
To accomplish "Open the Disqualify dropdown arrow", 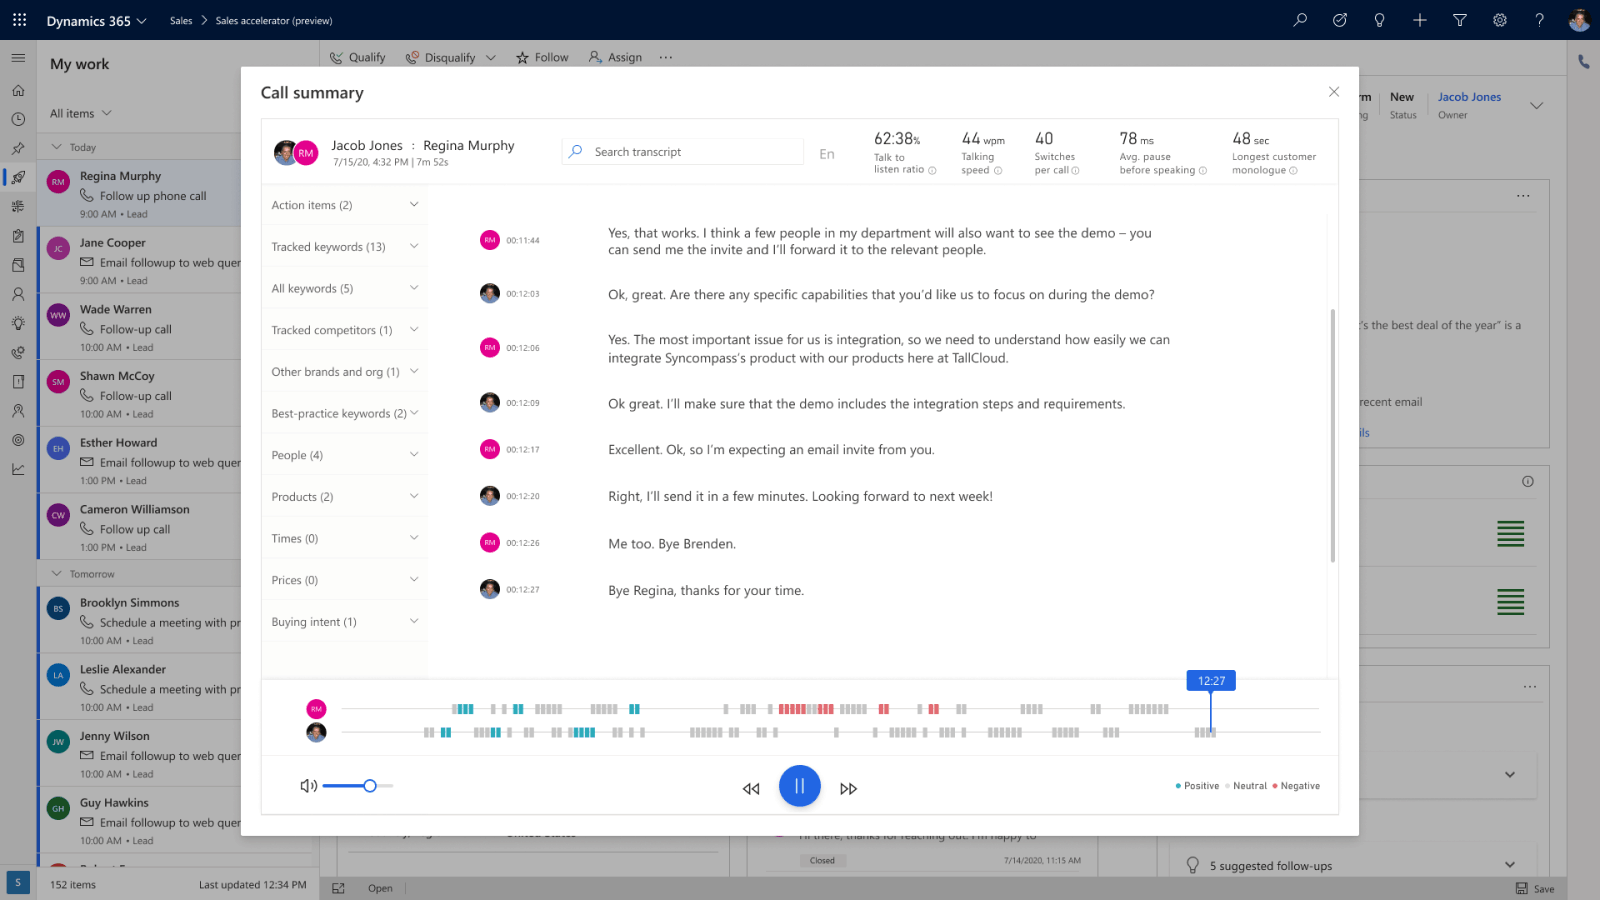I will click(x=491, y=58).
